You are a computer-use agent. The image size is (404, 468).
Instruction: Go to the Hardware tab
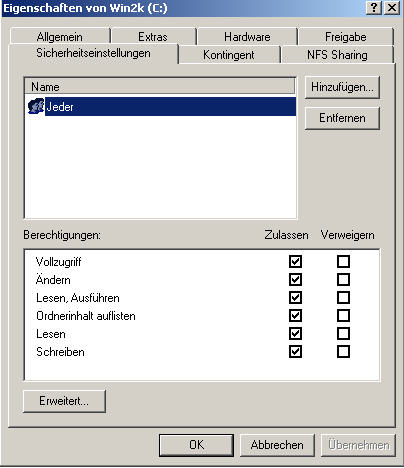247,37
